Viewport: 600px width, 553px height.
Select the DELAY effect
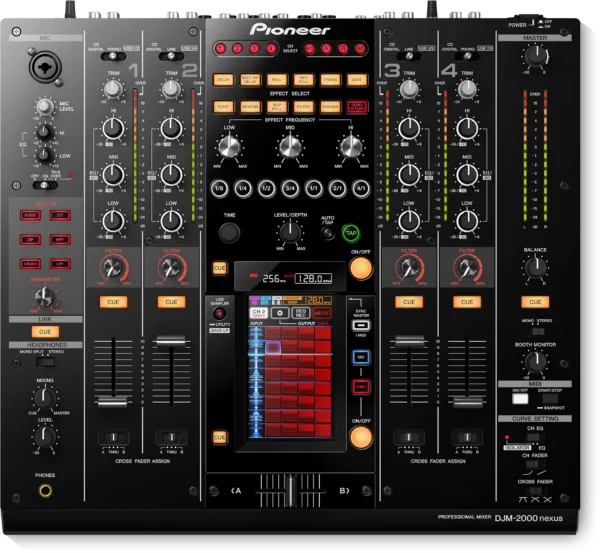tap(223, 80)
